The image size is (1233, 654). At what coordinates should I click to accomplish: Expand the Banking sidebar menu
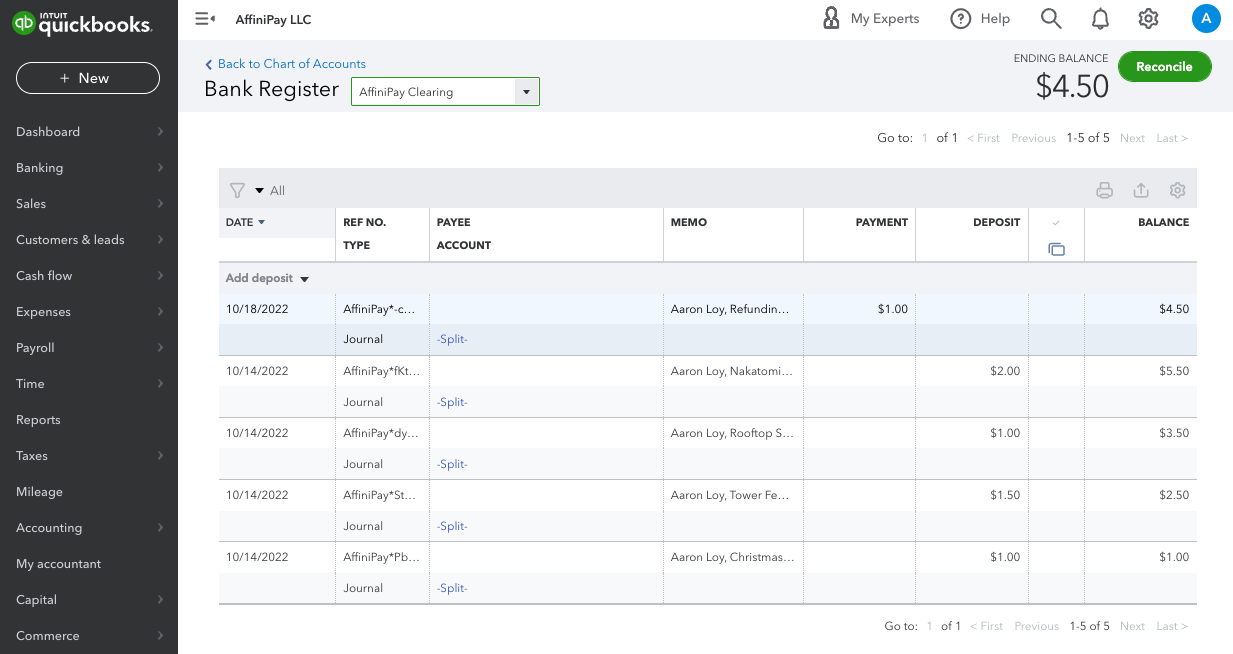89,168
